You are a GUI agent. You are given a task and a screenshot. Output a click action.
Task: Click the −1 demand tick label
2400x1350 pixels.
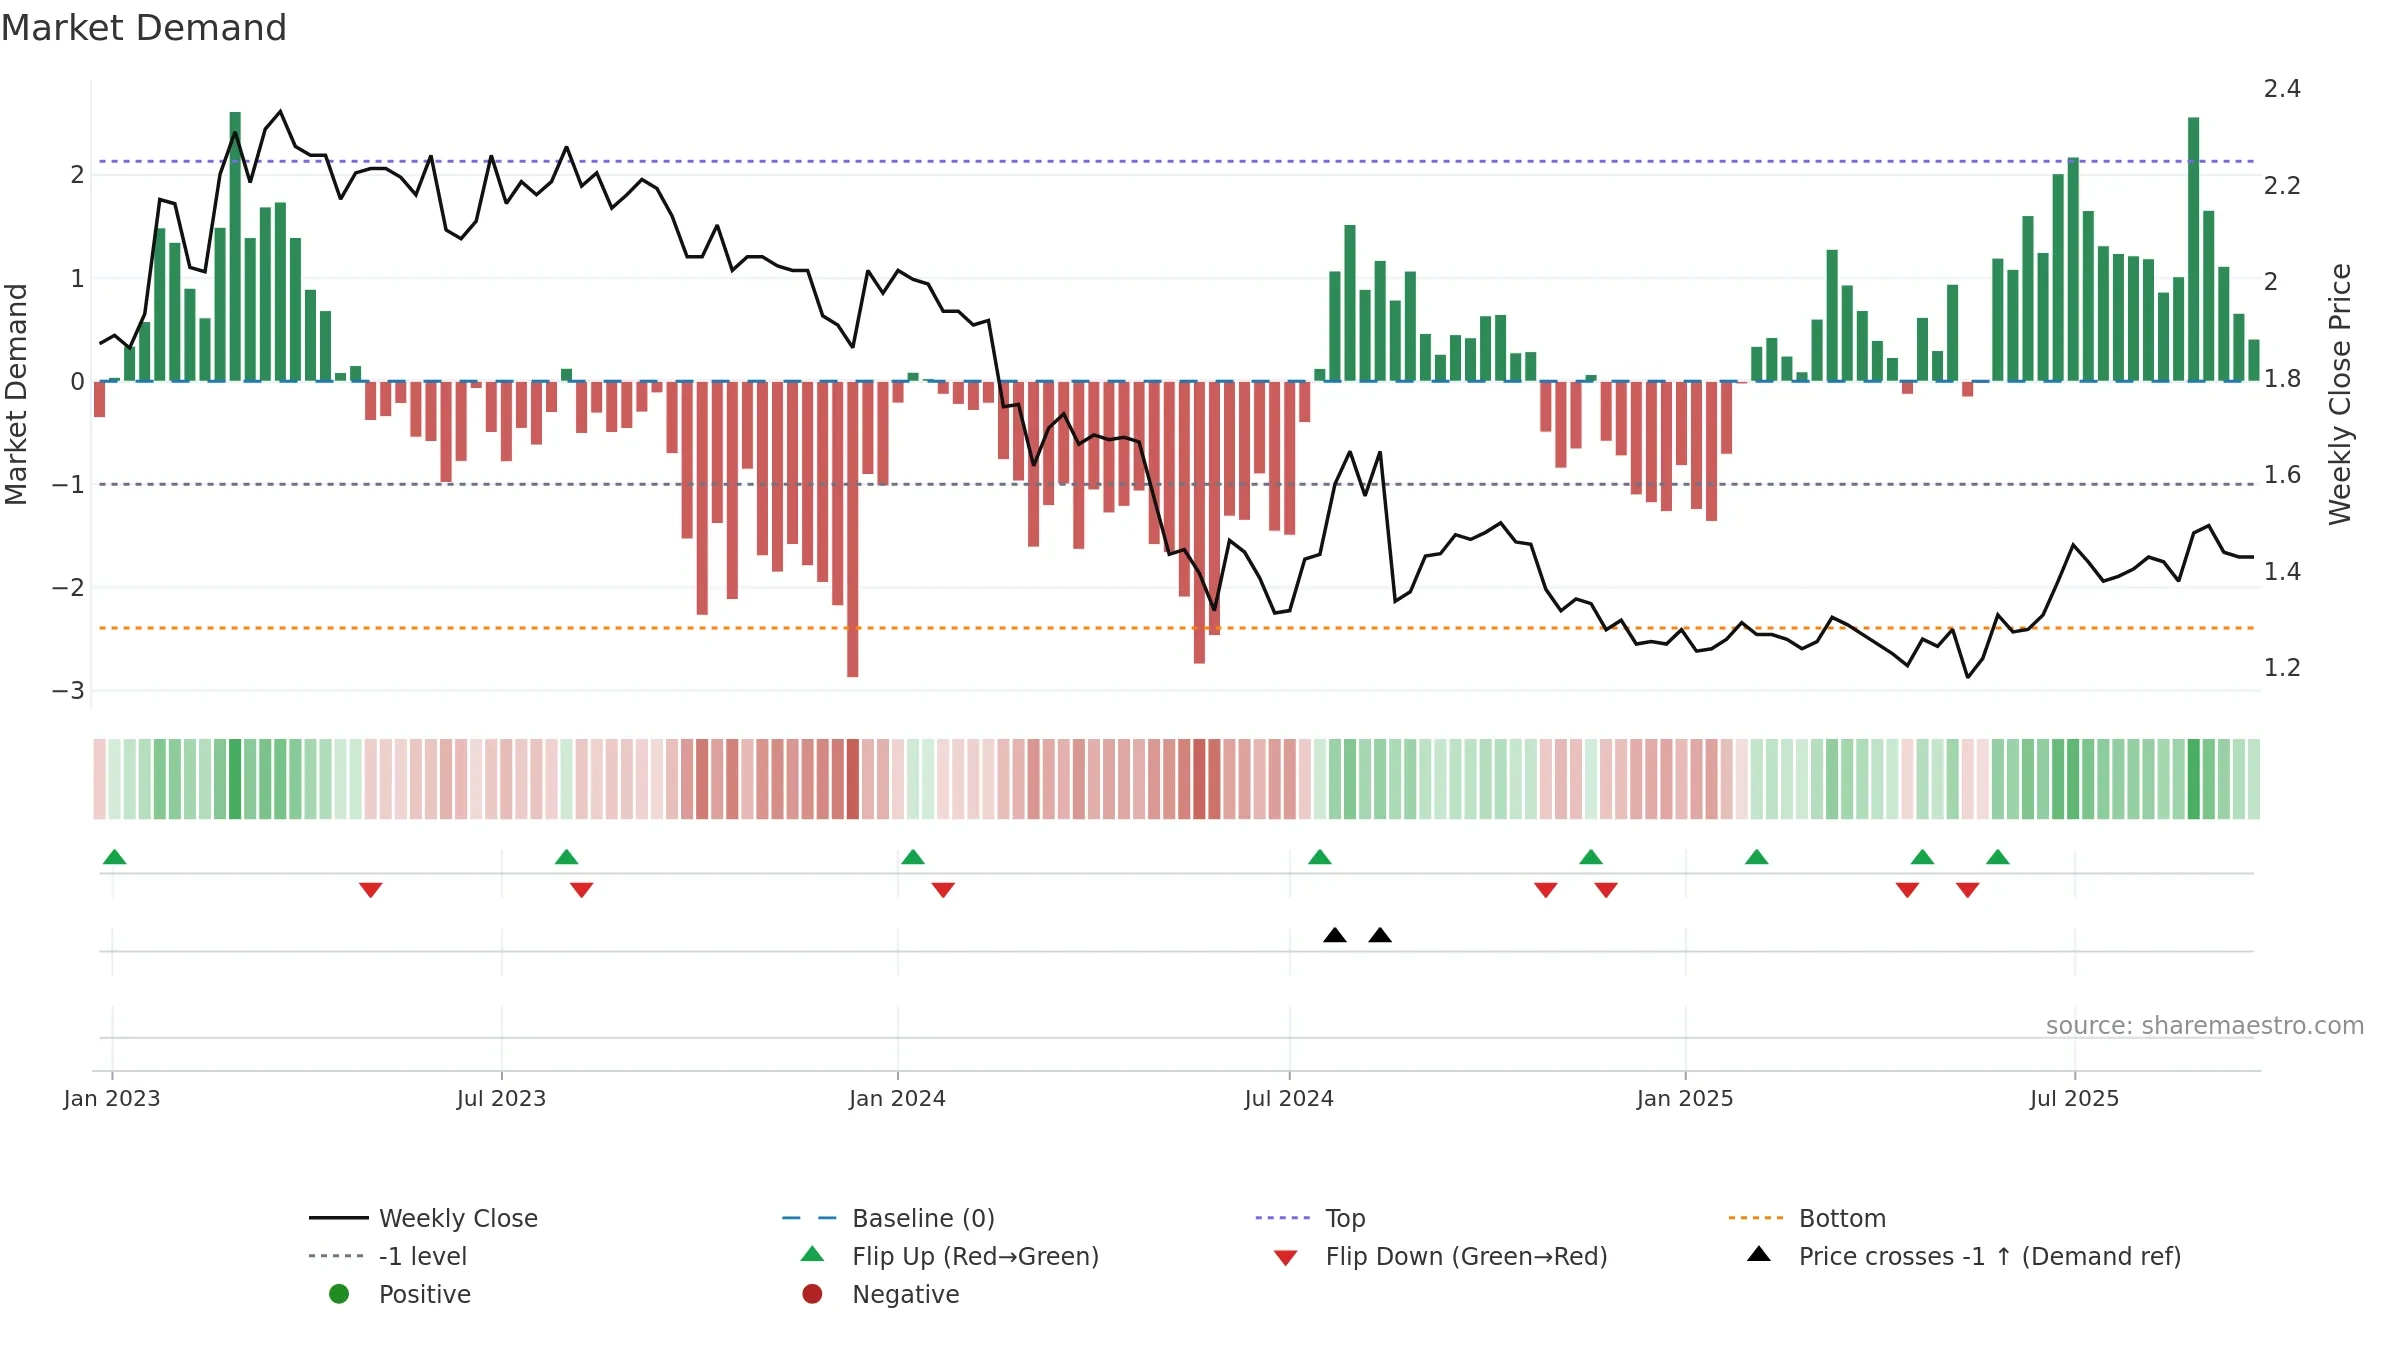click(x=68, y=484)
